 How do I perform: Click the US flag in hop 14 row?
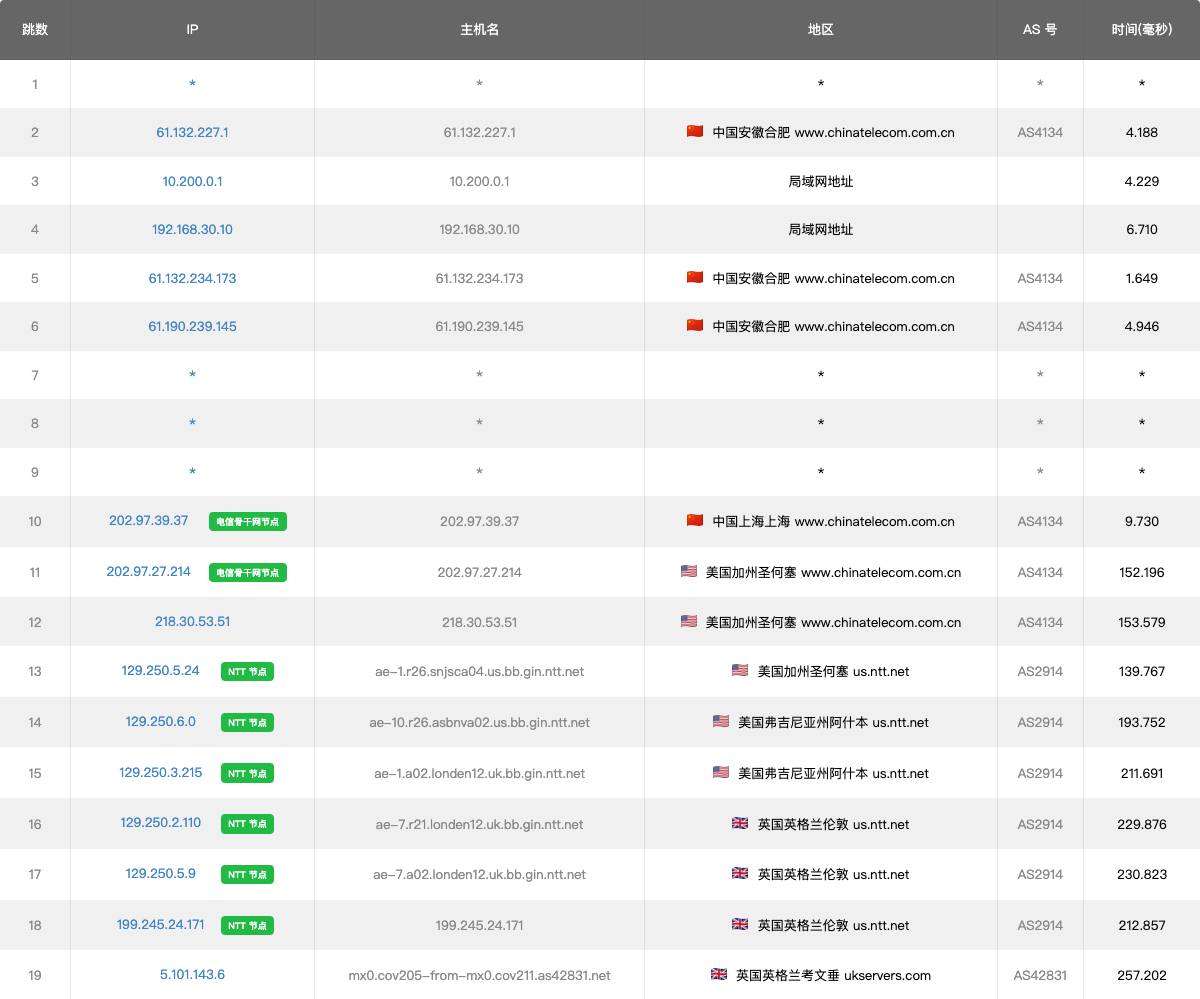click(721, 721)
